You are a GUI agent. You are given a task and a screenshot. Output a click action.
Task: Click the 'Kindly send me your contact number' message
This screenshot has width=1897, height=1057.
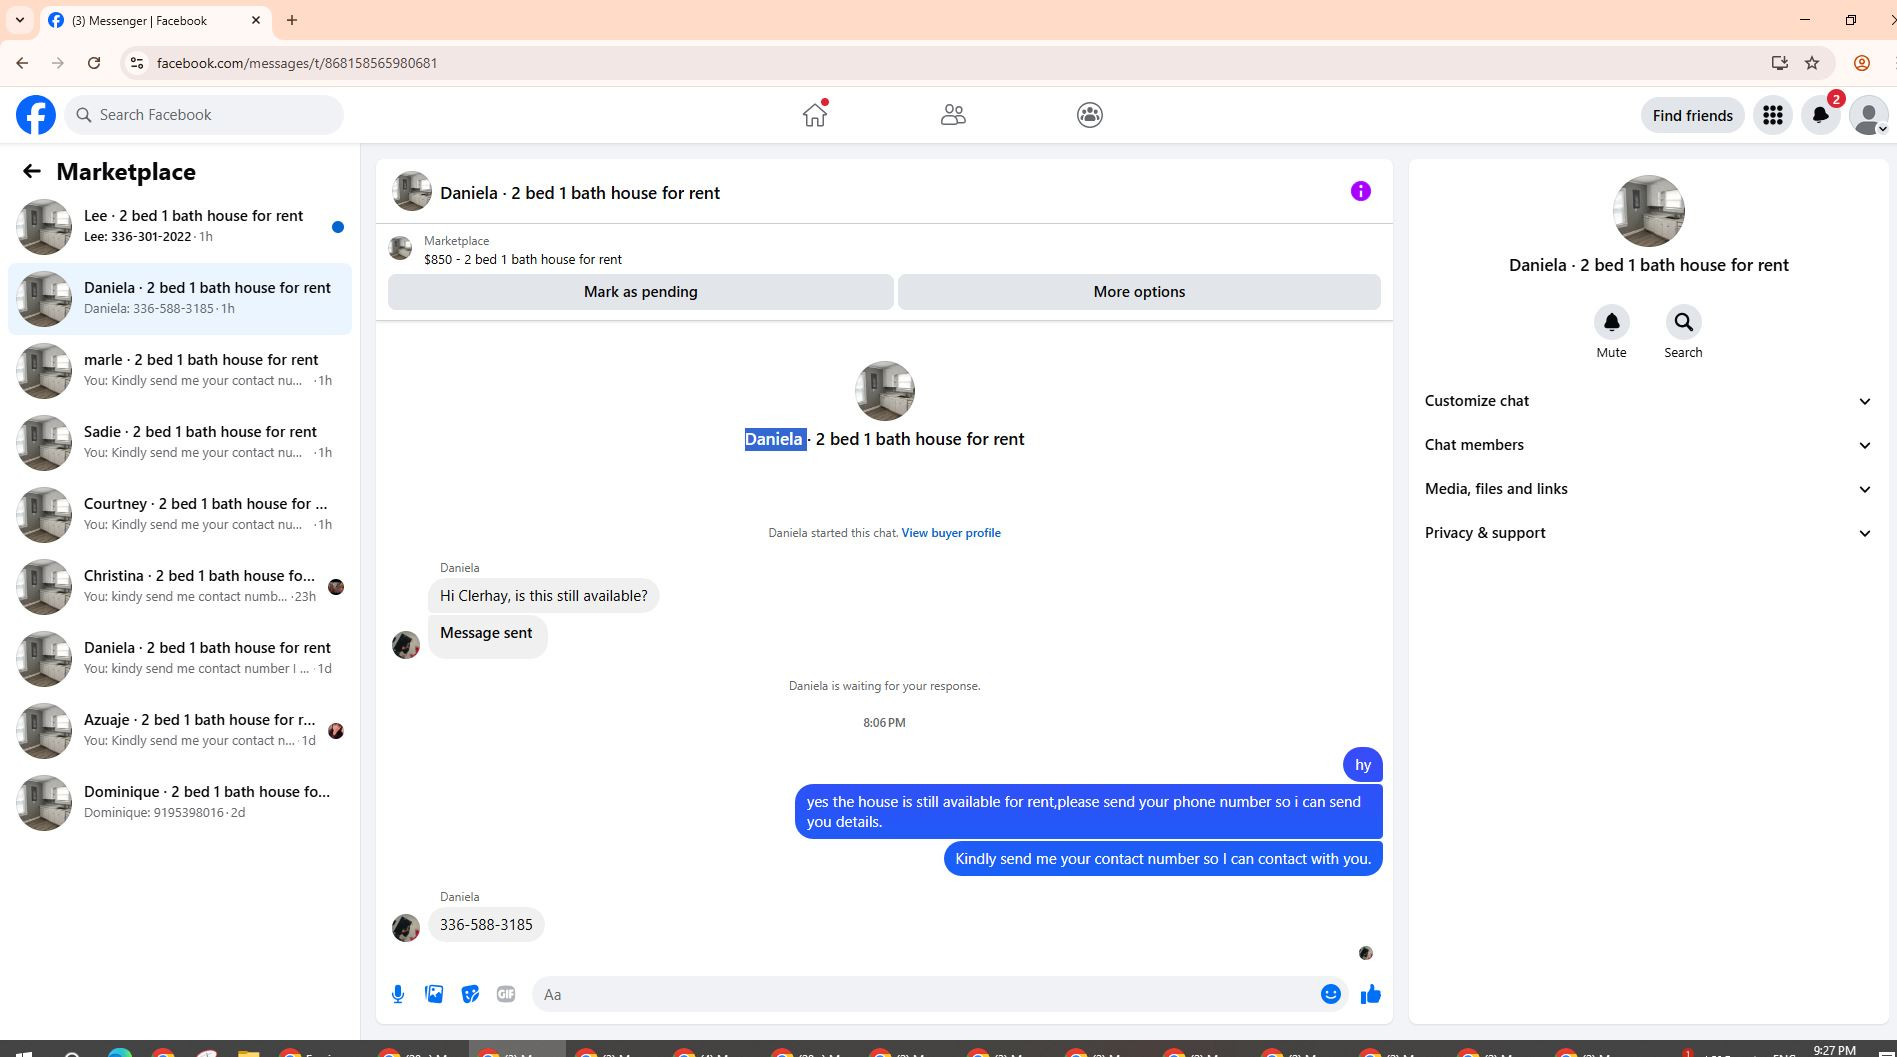1163,859
